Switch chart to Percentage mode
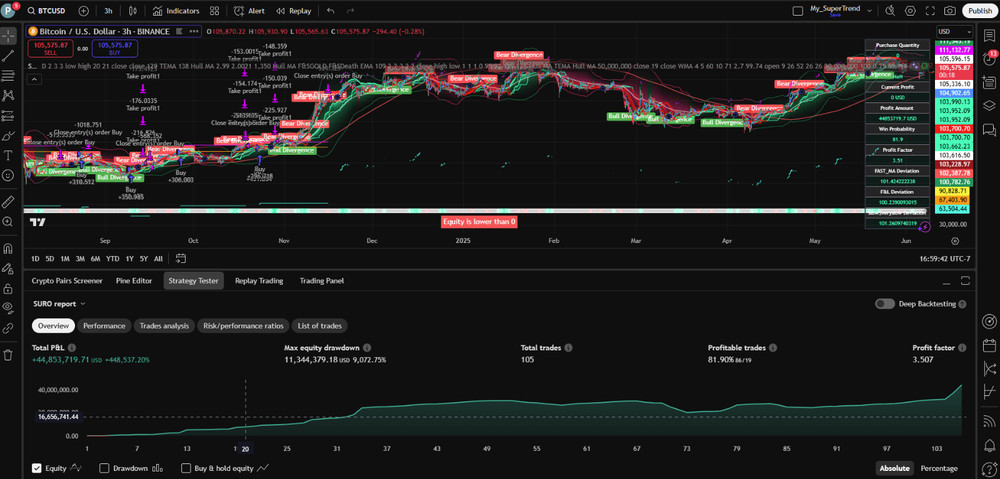The height and width of the screenshot is (479, 1000). 939,468
